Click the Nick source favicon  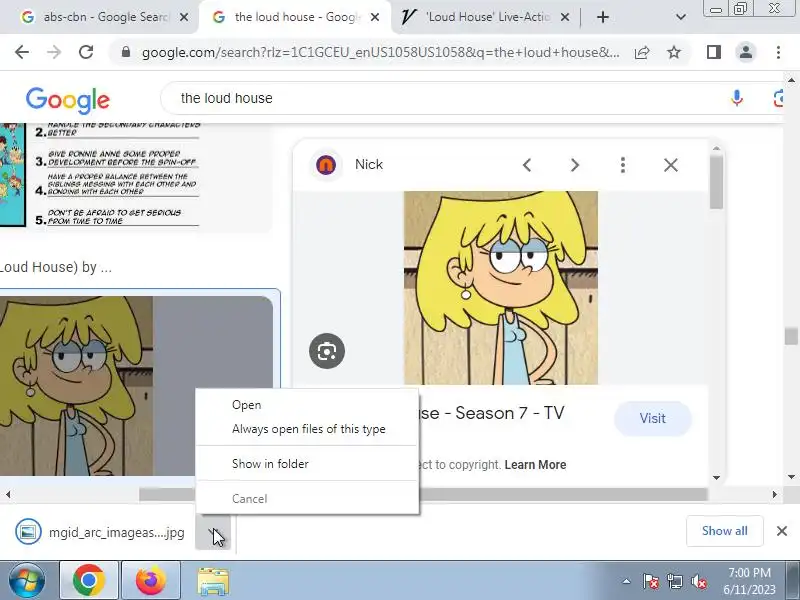[x=326, y=165]
